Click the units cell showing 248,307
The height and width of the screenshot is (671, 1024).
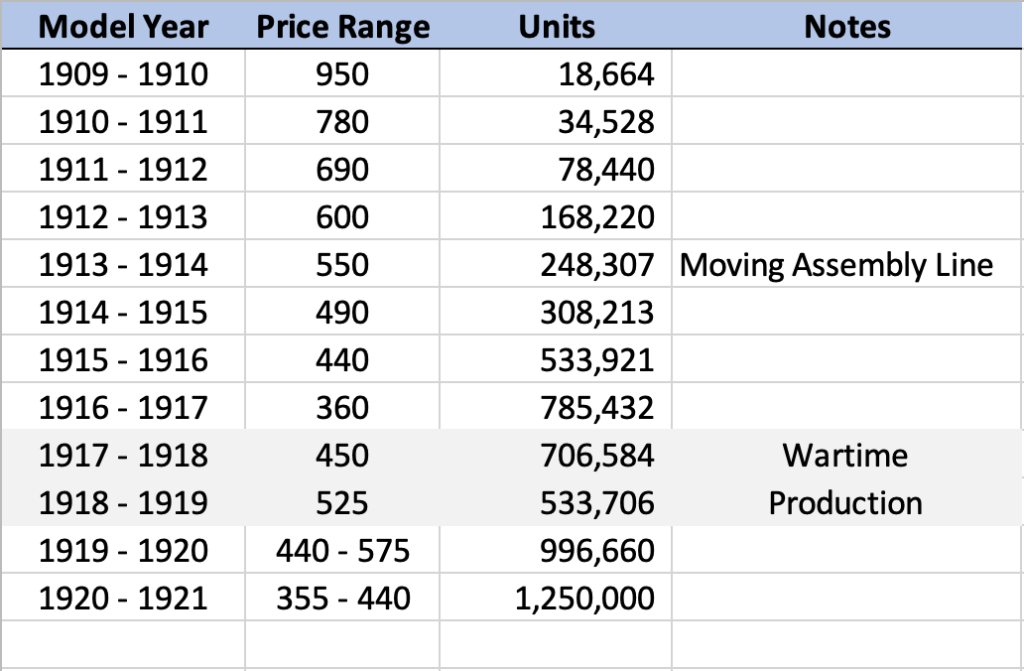coord(597,265)
